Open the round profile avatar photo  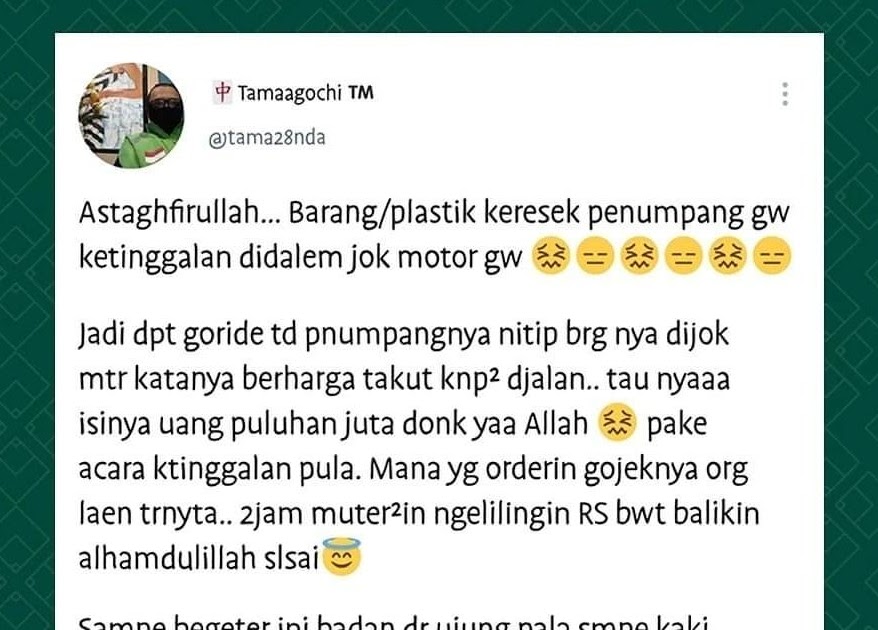click(132, 115)
